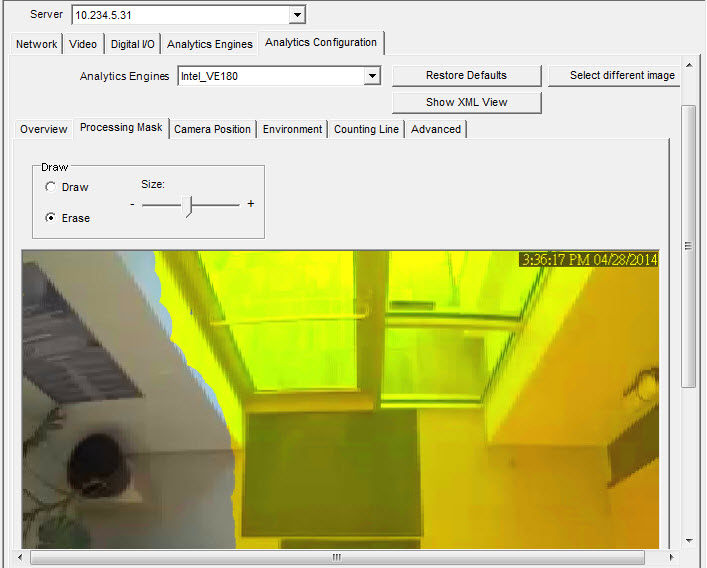The width and height of the screenshot is (707, 568).
Task: Go to the Analytics Engines tab
Action: pyautogui.click(x=210, y=44)
